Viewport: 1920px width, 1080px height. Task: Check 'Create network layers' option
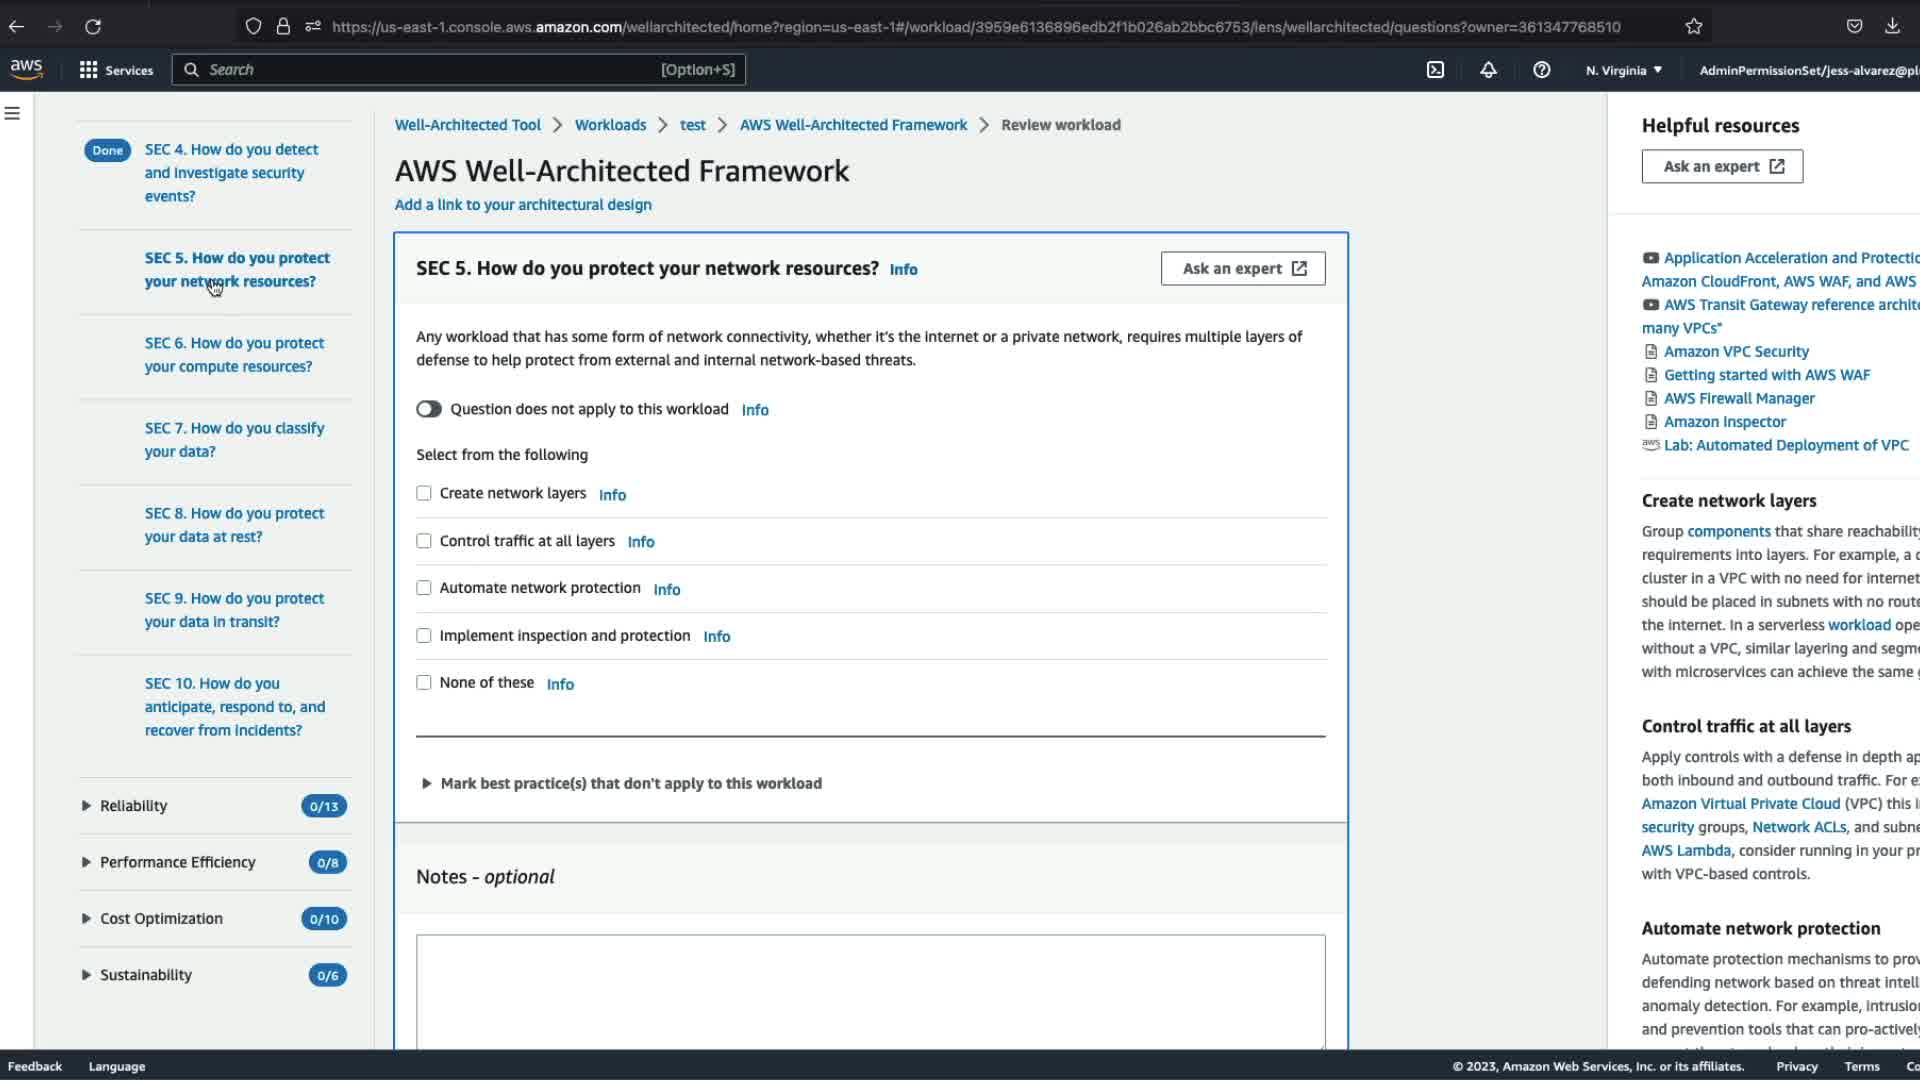pyautogui.click(x=424, y=493)
